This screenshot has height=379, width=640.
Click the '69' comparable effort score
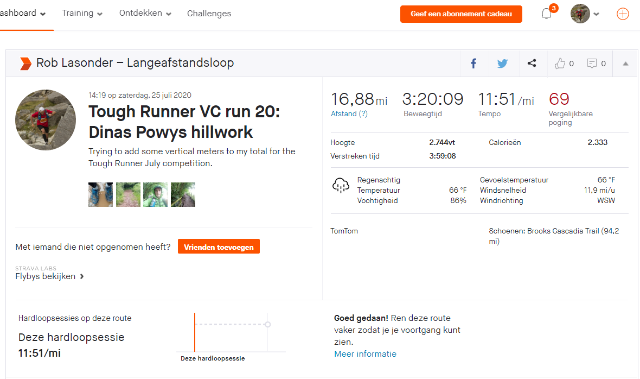559,99
